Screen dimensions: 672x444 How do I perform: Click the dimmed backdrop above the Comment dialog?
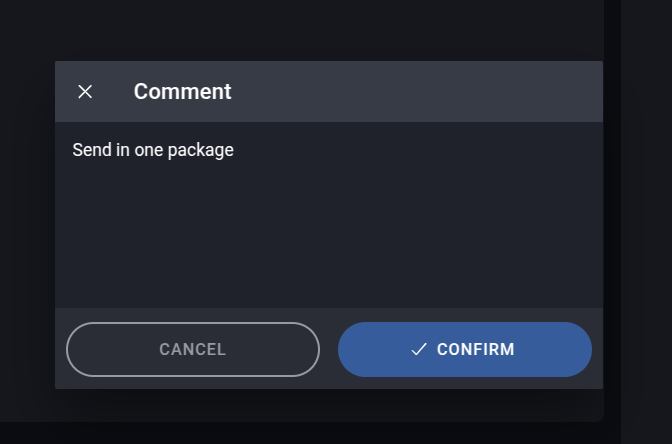tap(328, 30)
